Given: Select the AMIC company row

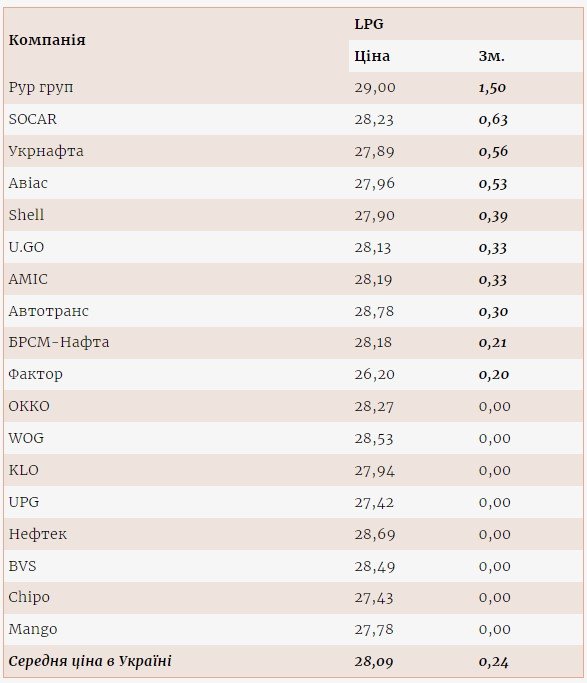Looking at the screenshot, I should (293, 279).
